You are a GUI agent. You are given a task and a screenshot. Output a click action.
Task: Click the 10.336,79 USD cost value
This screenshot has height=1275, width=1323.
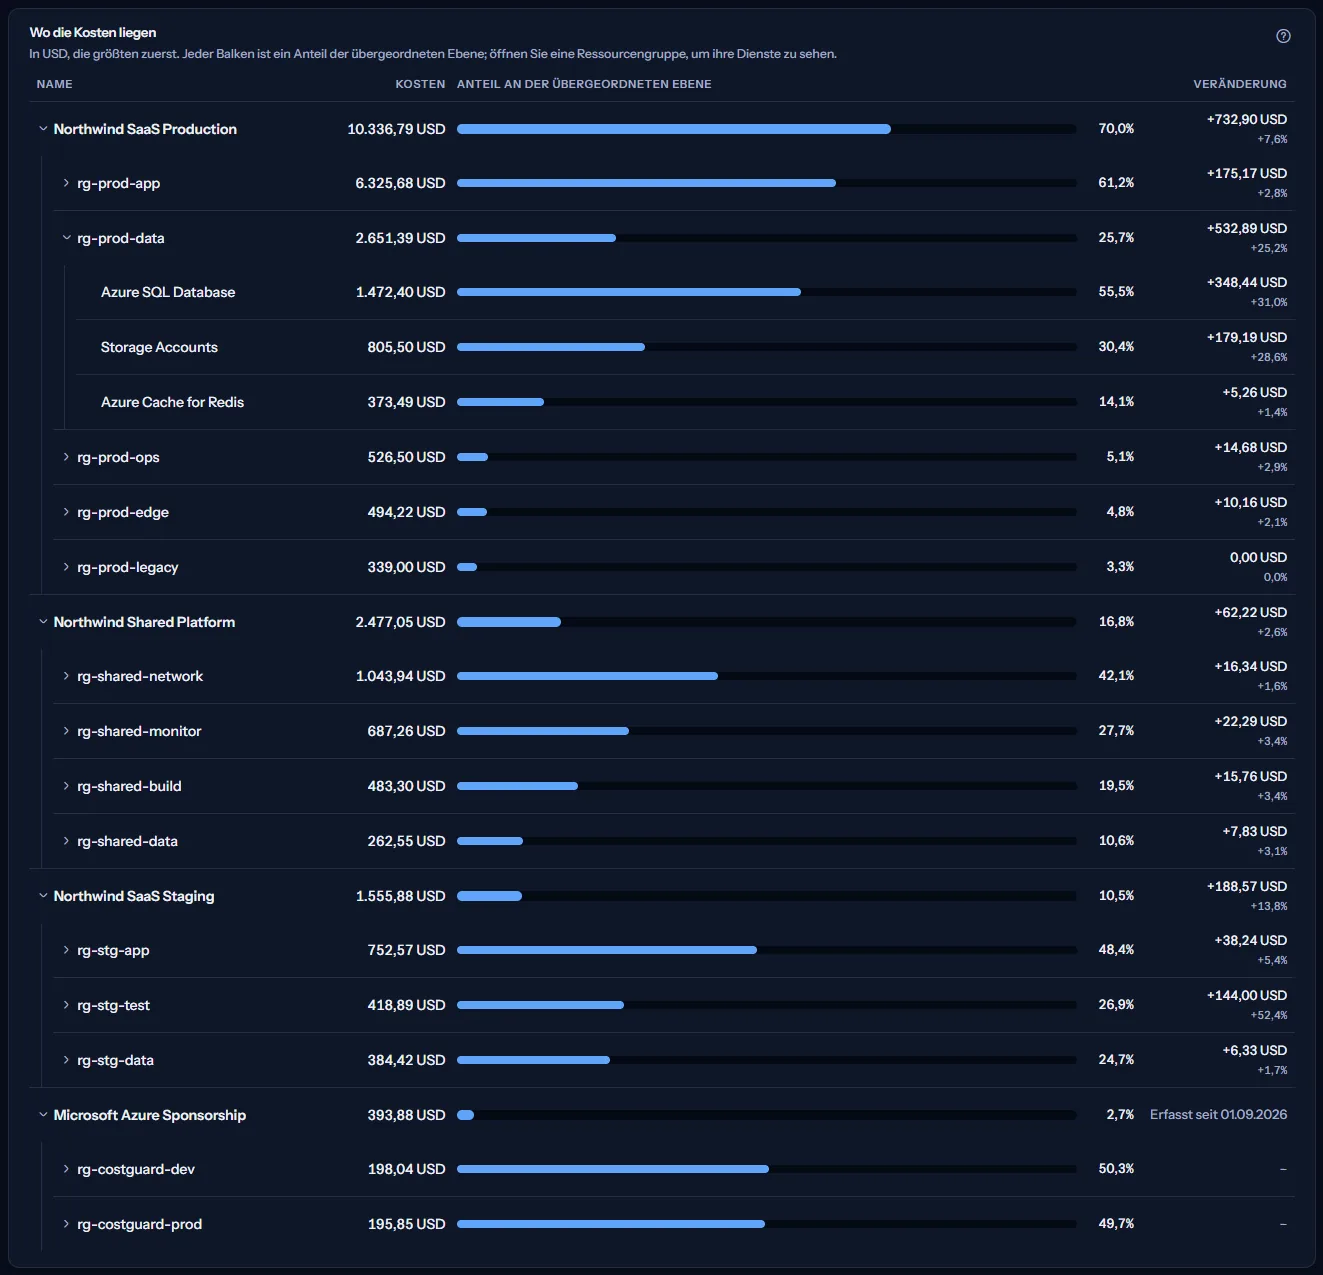pyautogui.click(x=396, y=129)
